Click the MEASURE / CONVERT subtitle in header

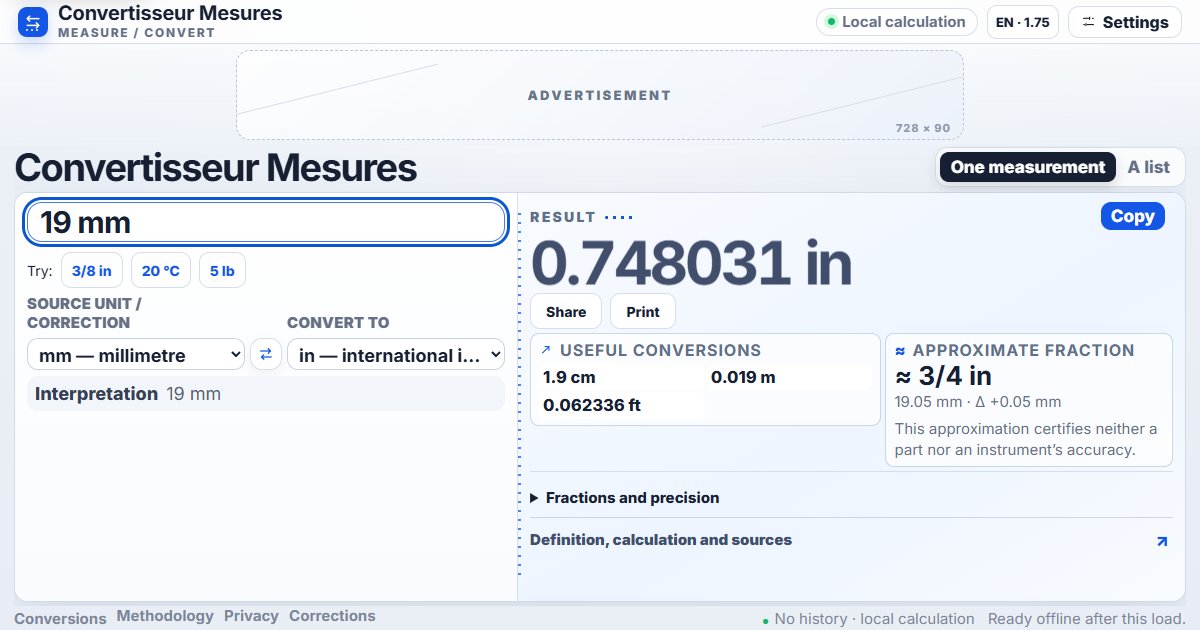(x=136, y=33)
